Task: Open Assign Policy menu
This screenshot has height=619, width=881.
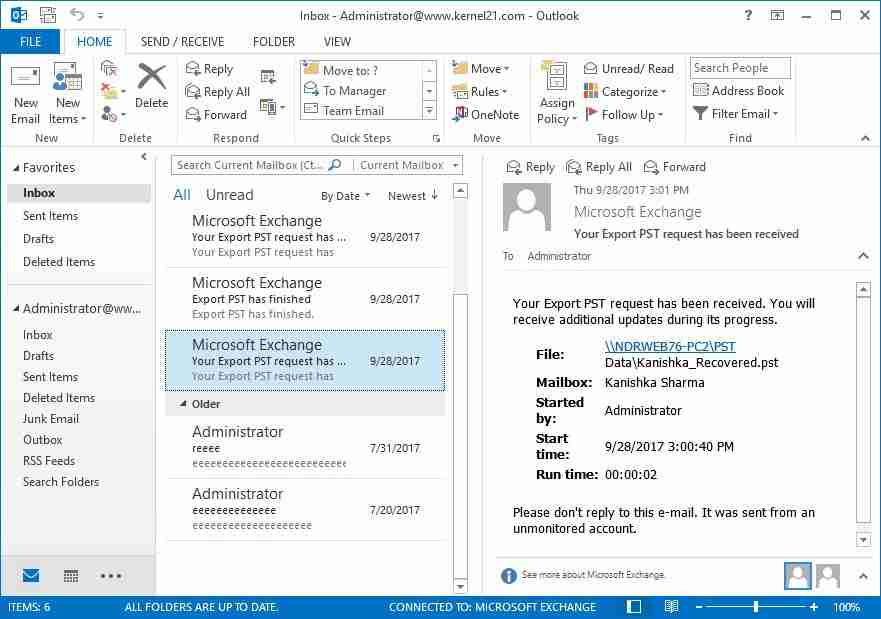Action: point(556,93)
